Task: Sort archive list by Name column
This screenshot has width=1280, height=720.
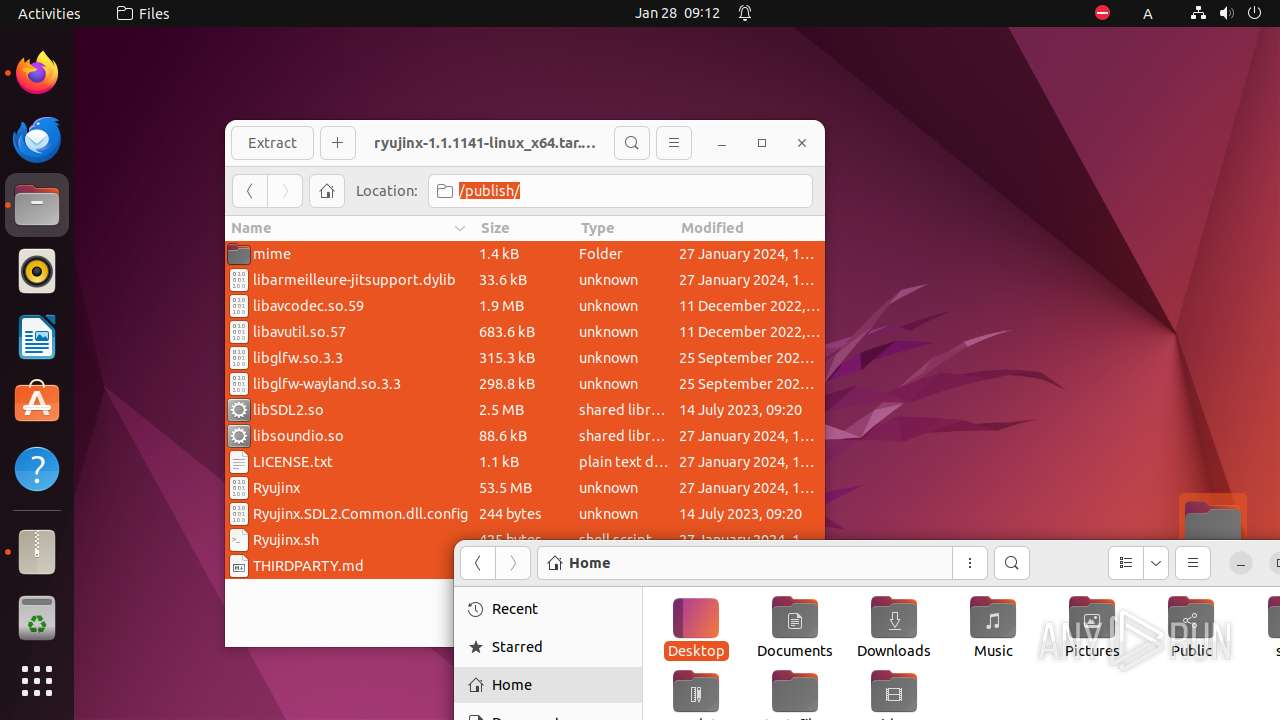Action: [349, 228]
